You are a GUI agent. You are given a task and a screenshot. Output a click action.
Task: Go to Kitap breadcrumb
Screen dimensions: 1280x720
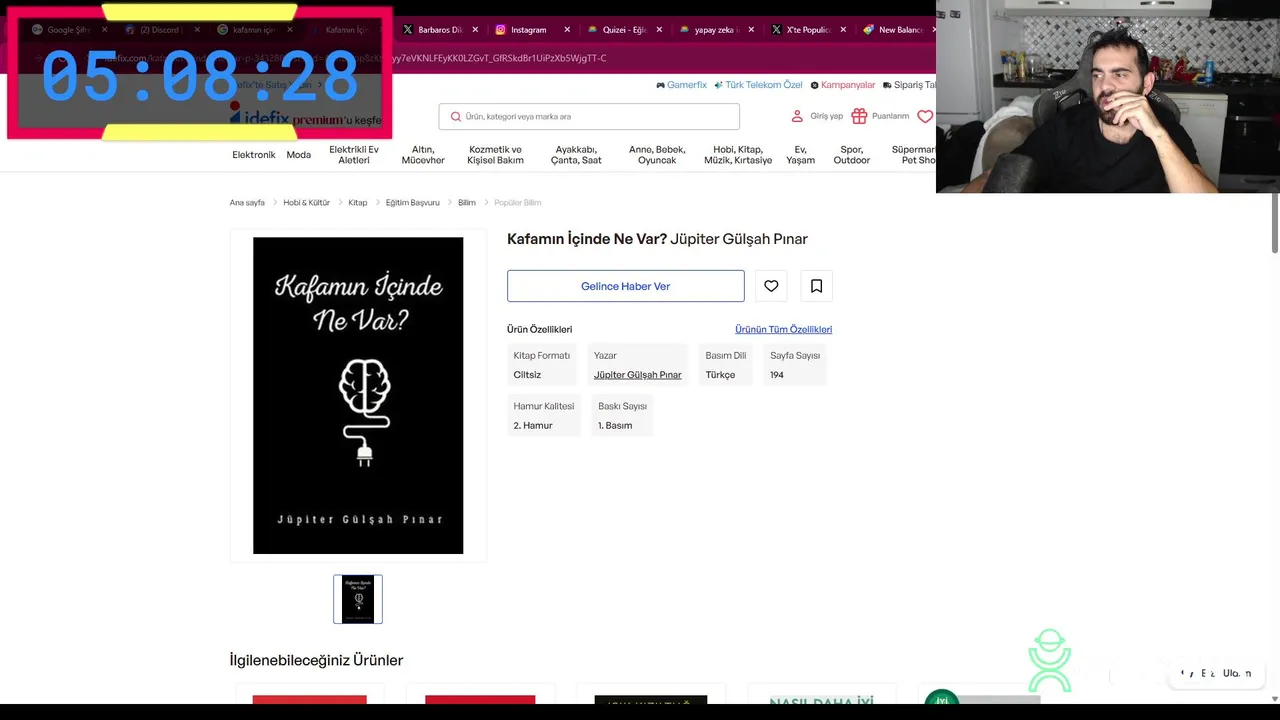coord(357,202)
